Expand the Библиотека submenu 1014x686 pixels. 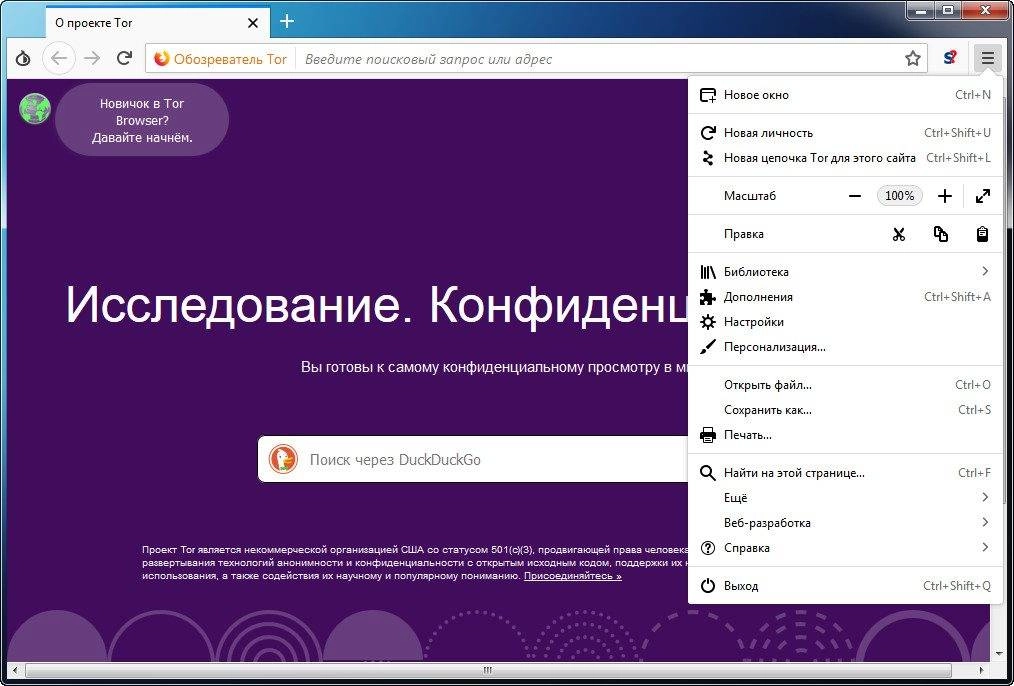pos(845,272)
